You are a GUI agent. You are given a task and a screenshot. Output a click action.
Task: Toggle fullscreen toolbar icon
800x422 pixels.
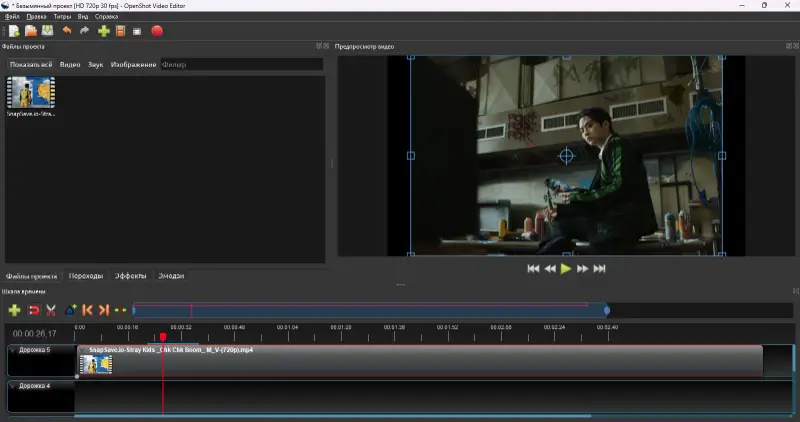point(137,32)
